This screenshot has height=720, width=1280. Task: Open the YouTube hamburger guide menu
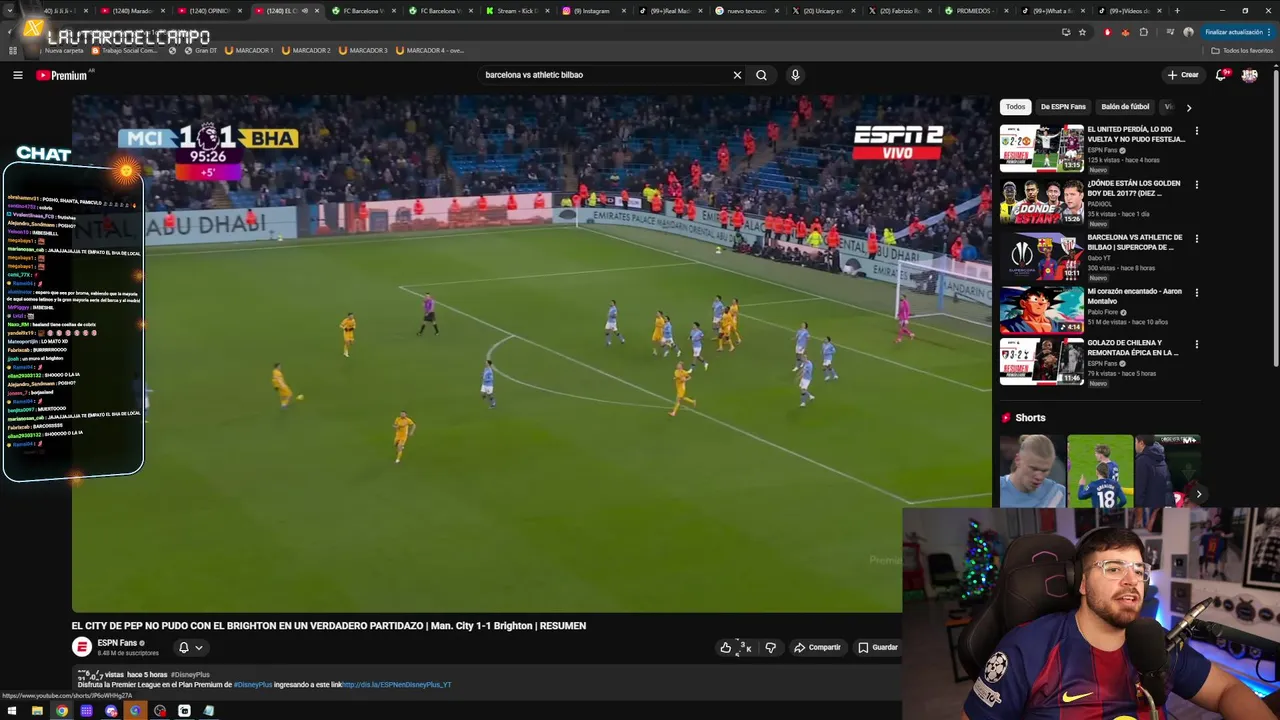pyautogui.click(x=17, y=75)
